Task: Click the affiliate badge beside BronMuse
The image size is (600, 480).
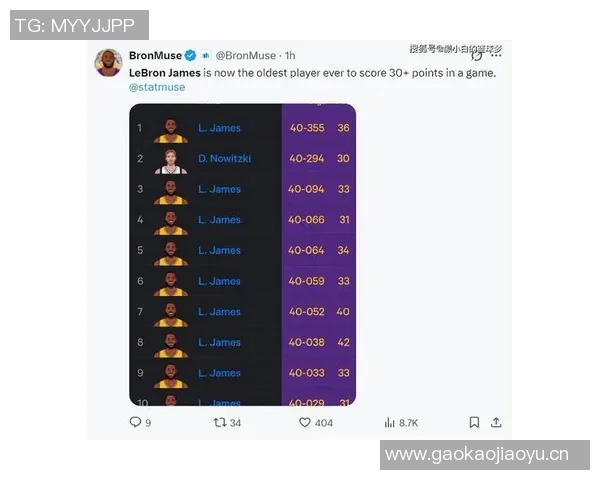Action: click(x=206, y=56)
